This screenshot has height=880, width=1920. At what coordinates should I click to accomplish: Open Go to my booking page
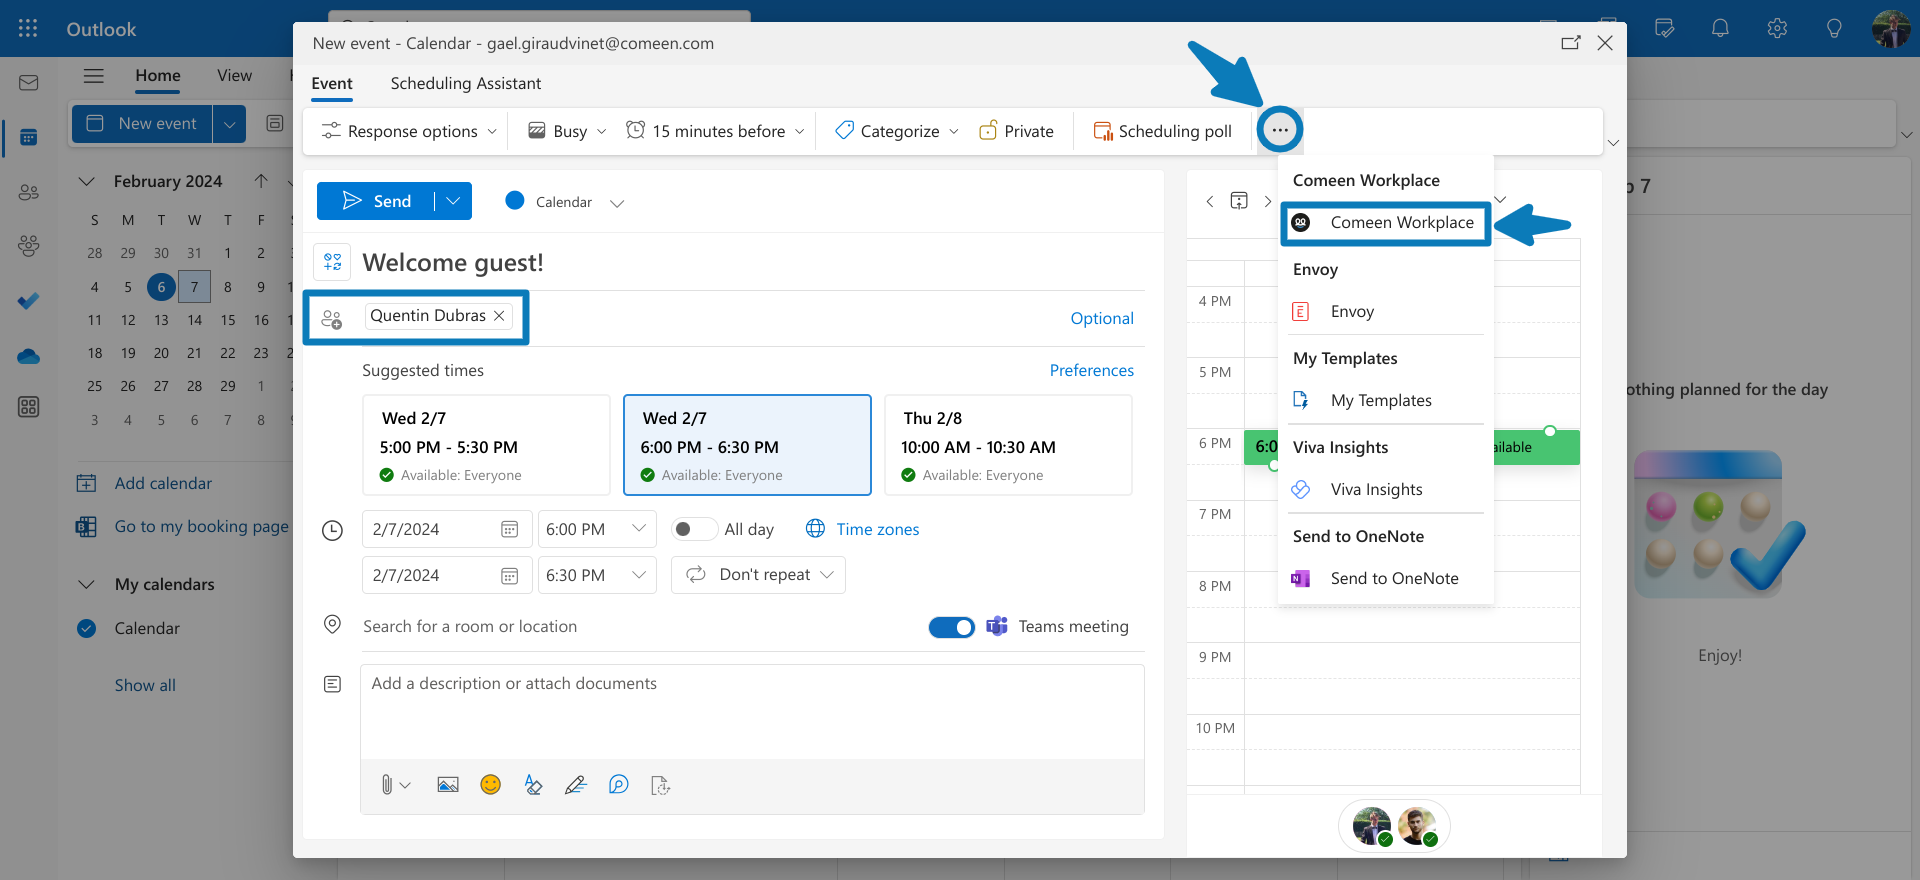click(x=183, y=527)
